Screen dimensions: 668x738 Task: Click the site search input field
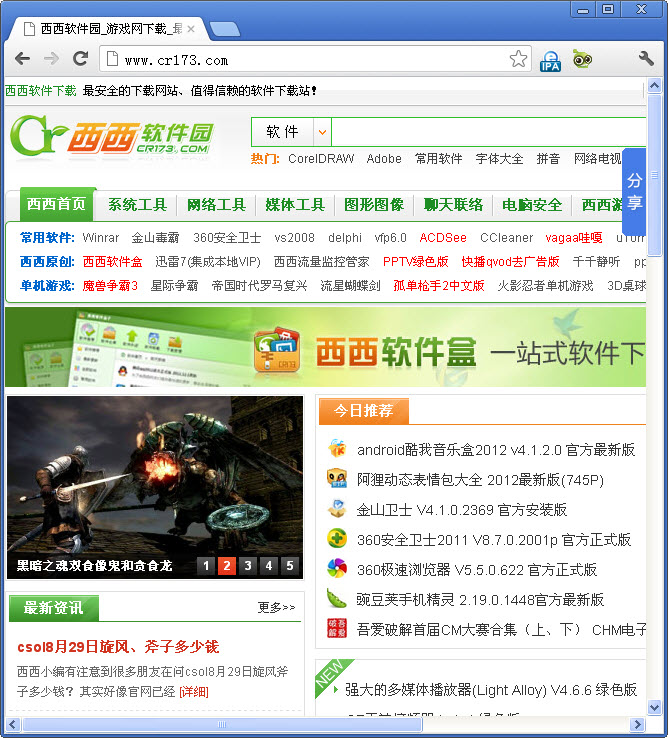[x=489, y=132]
